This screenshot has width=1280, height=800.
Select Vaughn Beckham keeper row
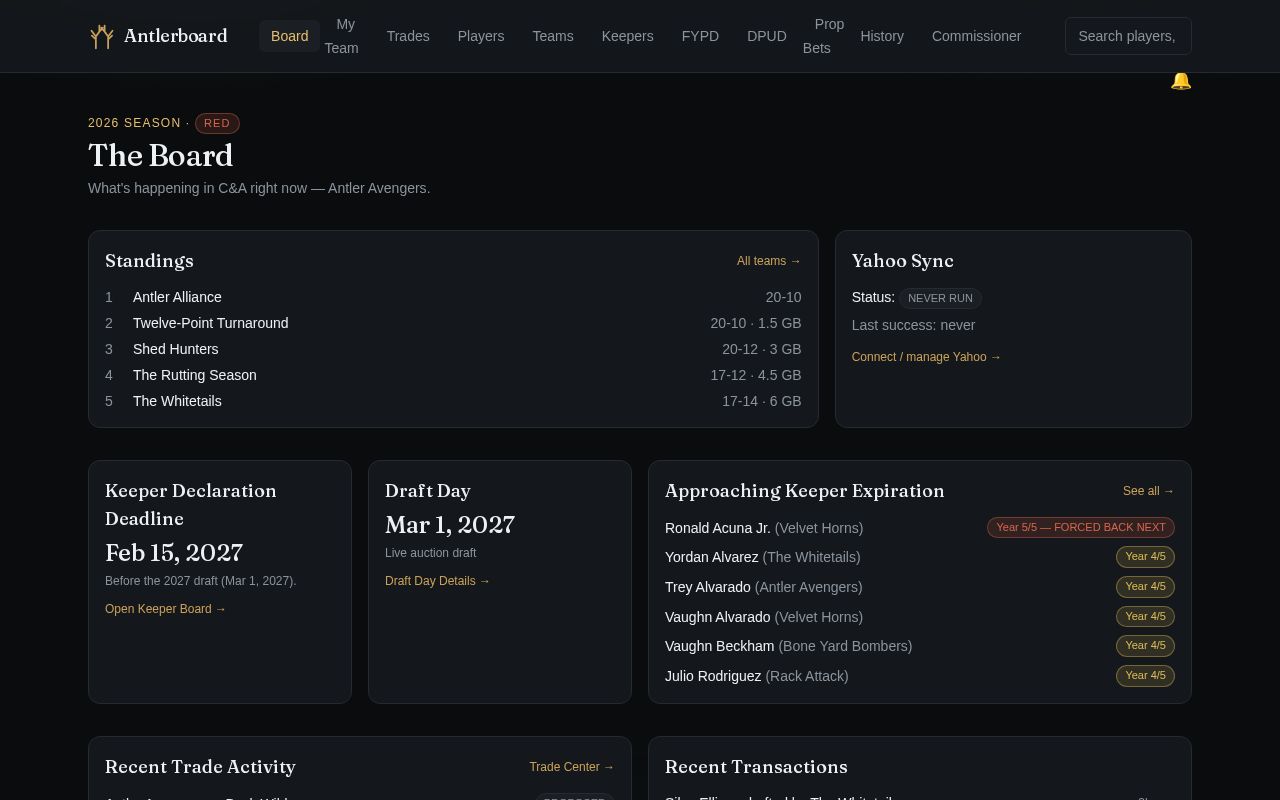[x=920, y=646]
